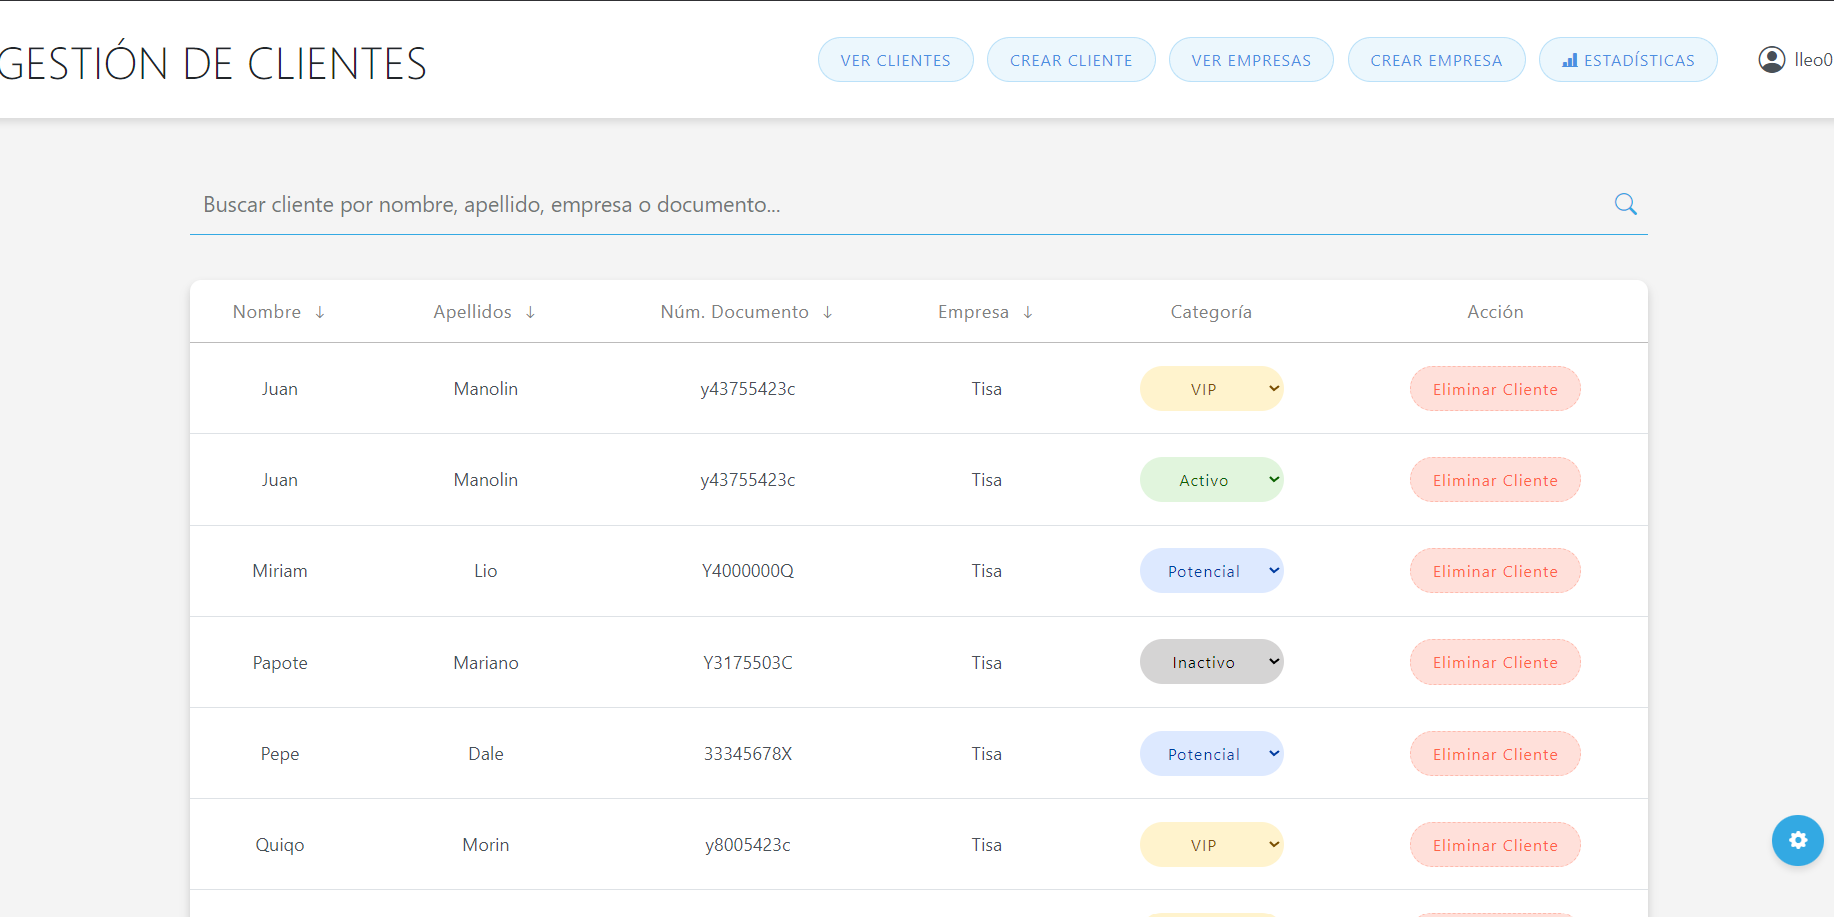Open Activo category dropdown for Juan
Screen dimensions: 1834x917
[x=1211, y=480]
